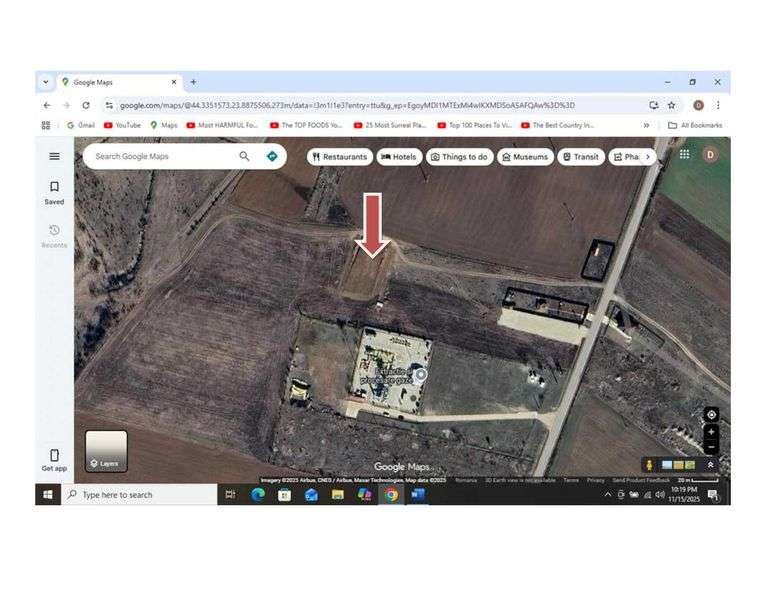Click the search magnifier icon in Maps
Viewport: 776px width, 600px height.
[x=244, y=156]
